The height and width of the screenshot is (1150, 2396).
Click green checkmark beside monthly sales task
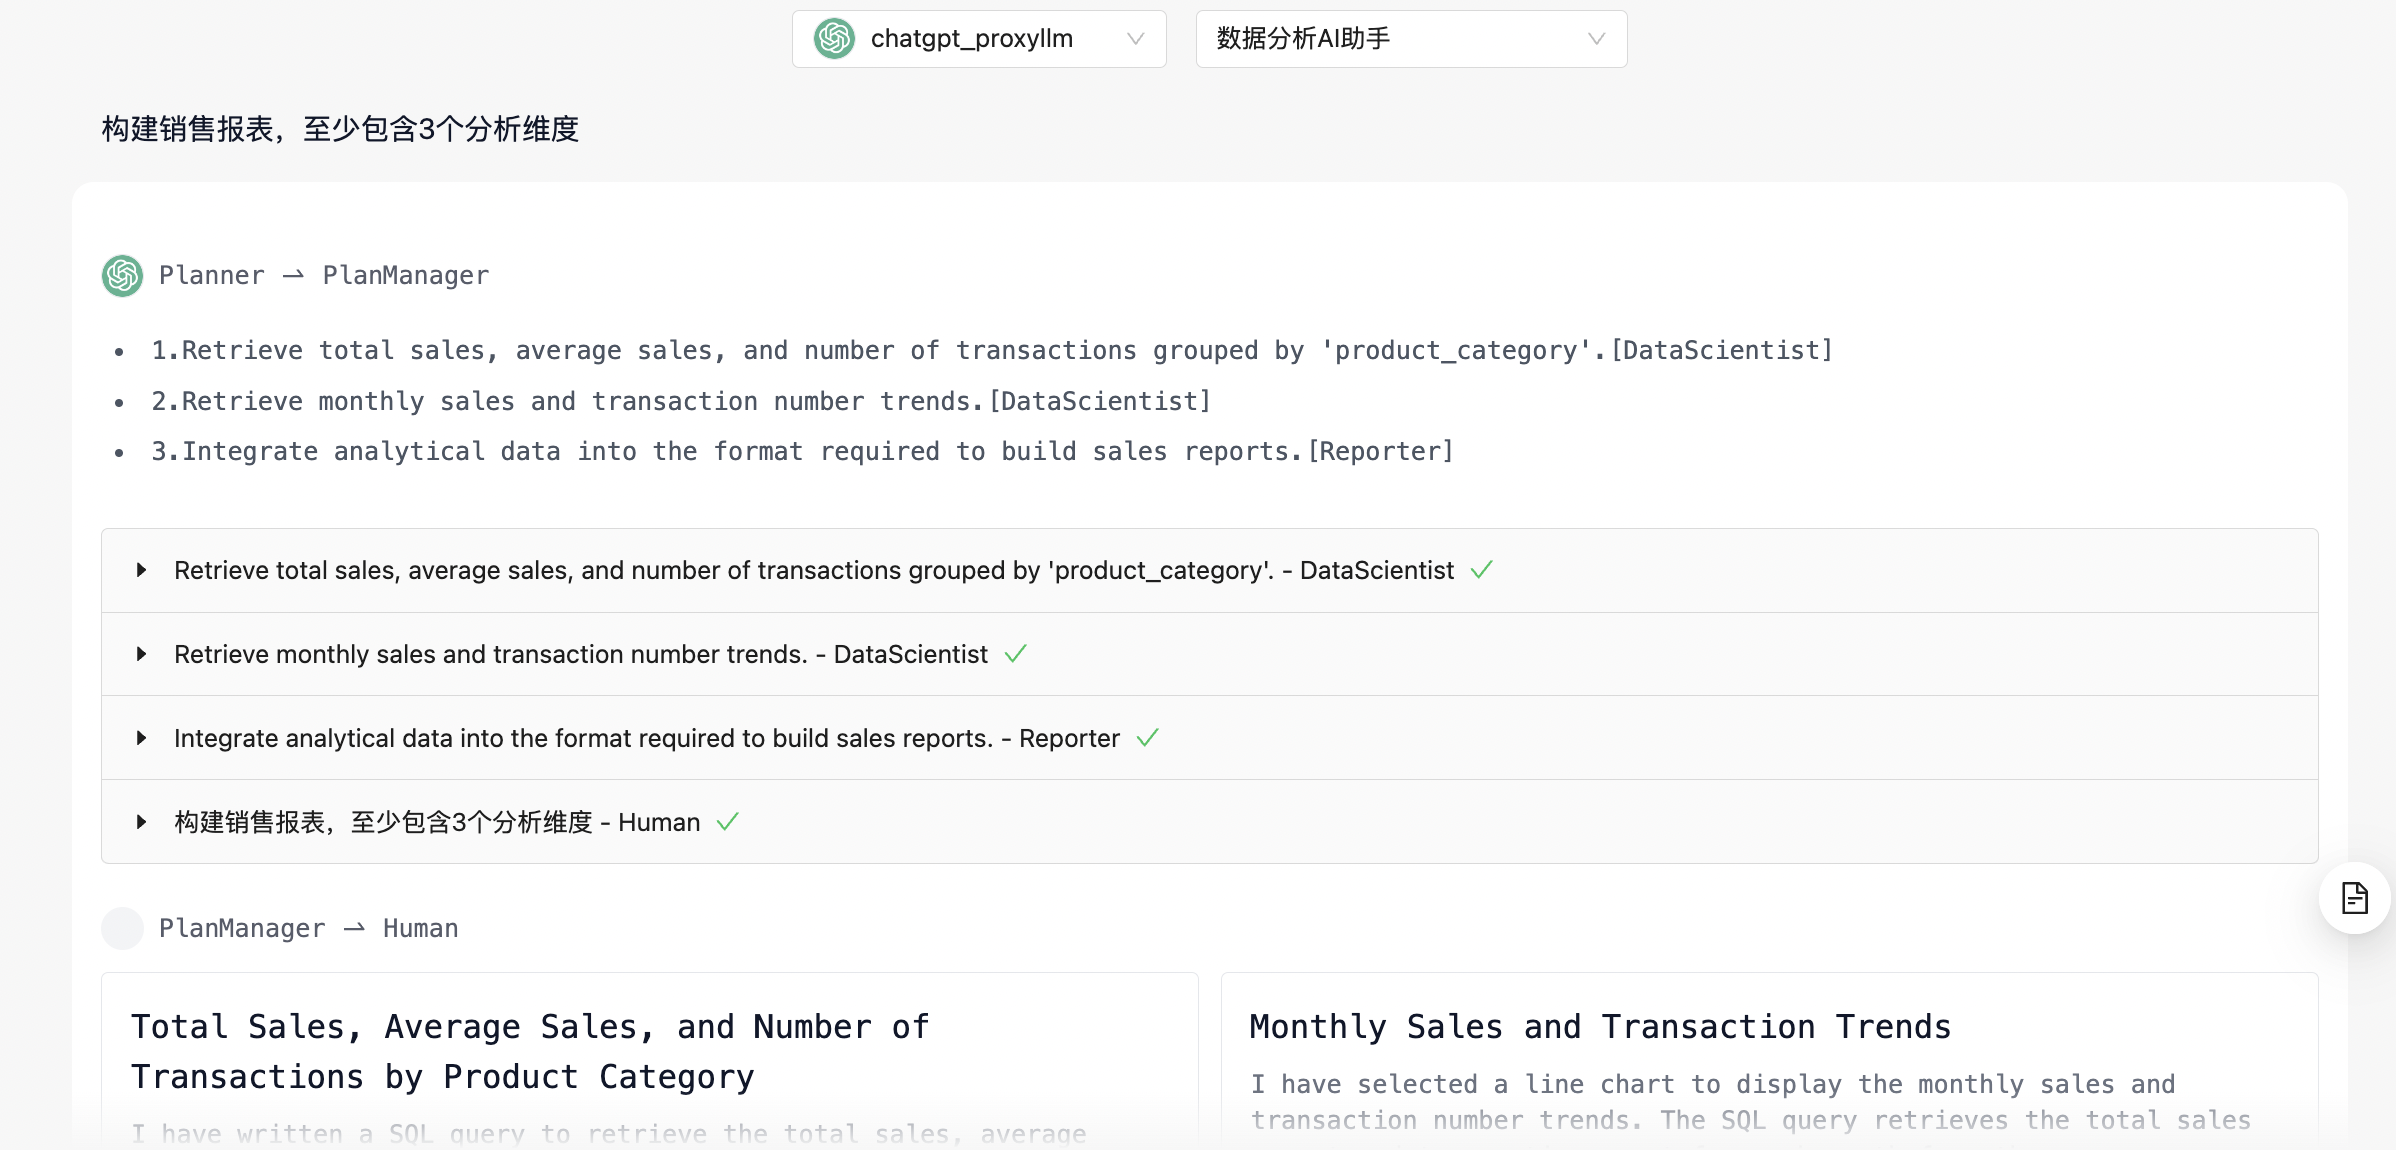coord(1016,654)
